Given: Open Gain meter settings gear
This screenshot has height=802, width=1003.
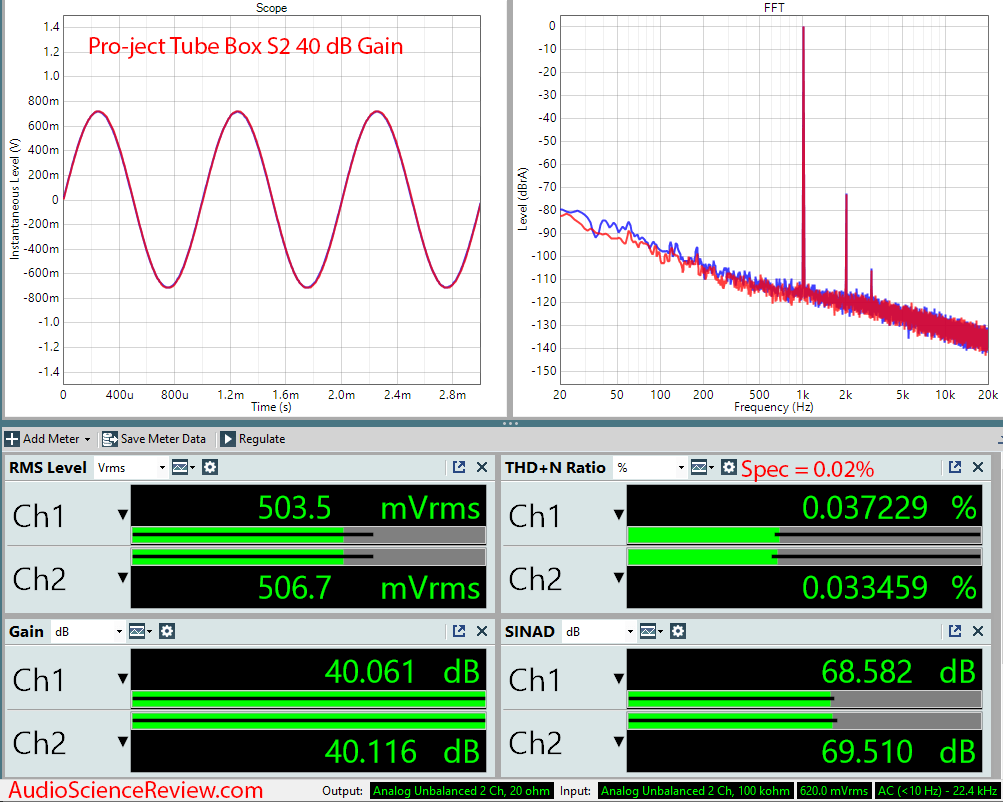Looking at the screenshot, I should [167, 631].
